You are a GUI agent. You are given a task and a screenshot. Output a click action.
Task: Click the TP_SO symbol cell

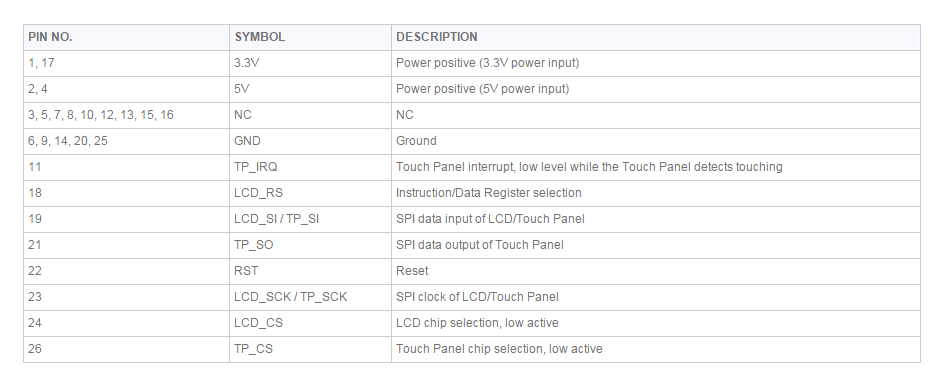click(x=311, y=245)
